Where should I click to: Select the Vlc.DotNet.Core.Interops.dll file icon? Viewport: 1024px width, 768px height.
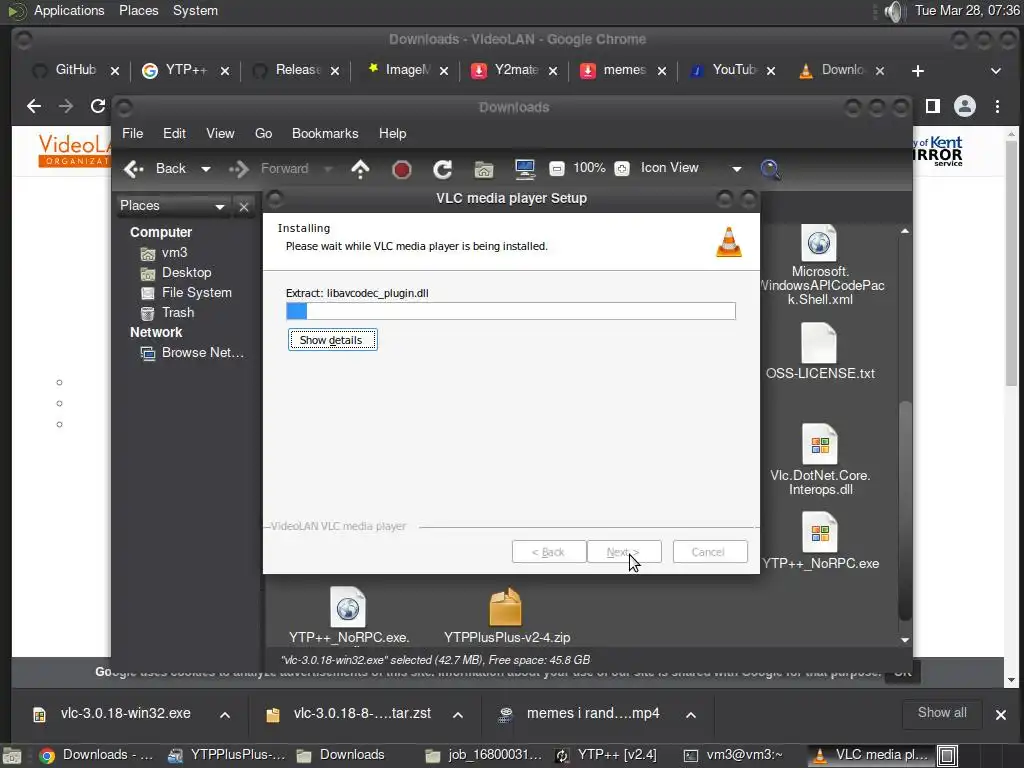(820, 444)
